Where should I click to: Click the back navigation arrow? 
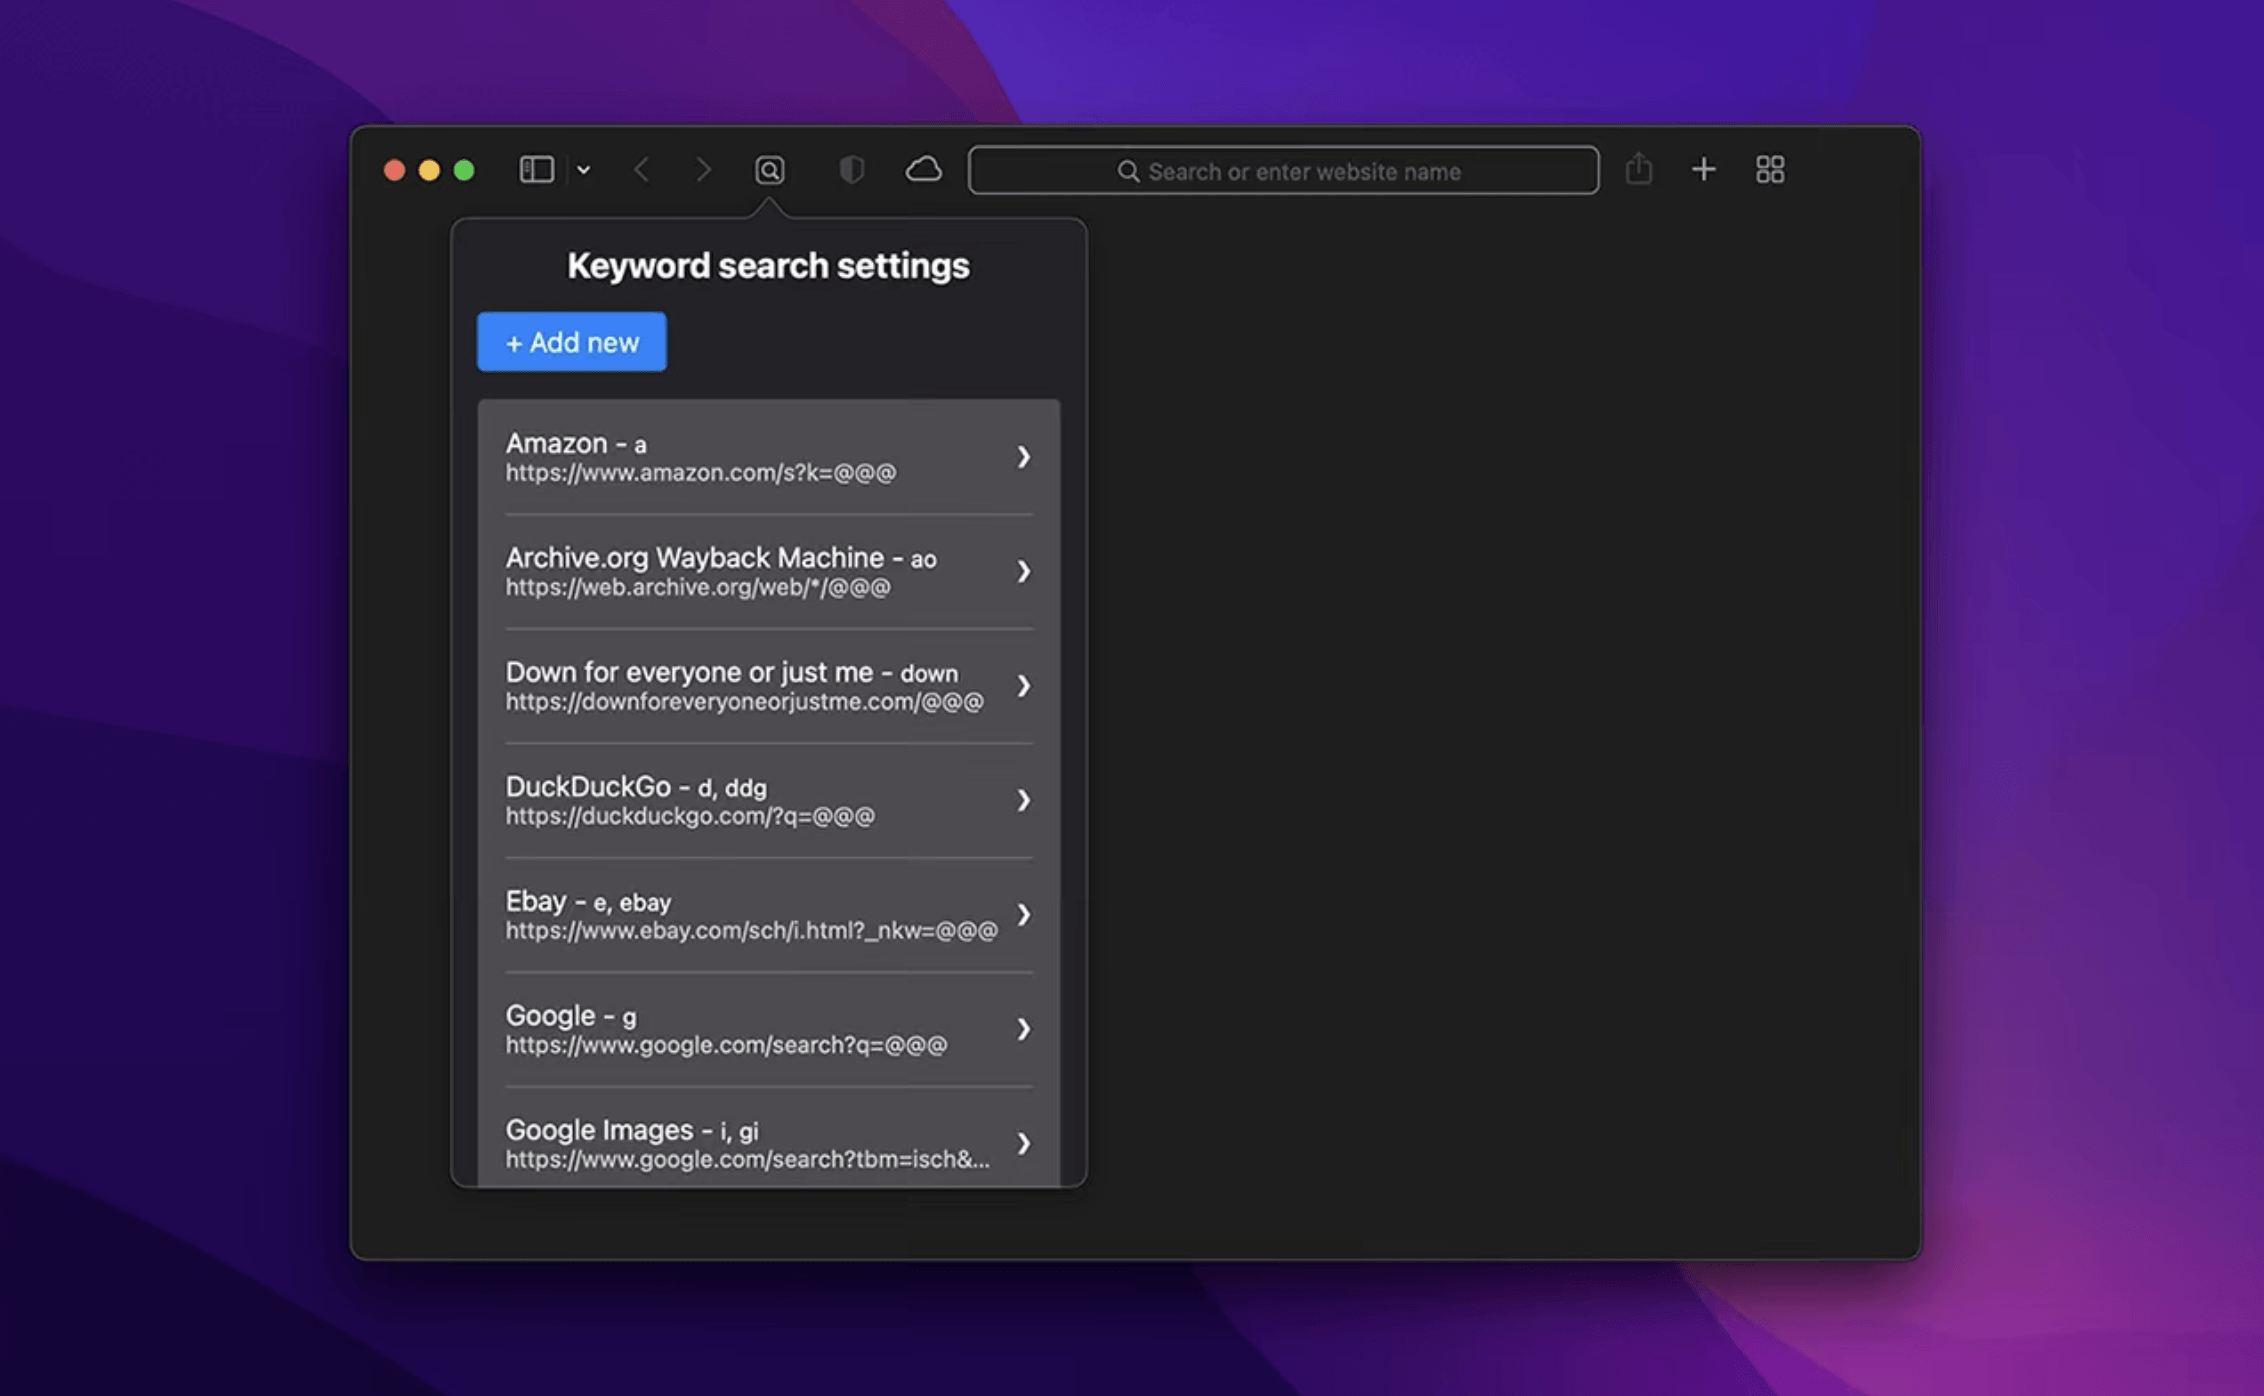click(642, 170)
